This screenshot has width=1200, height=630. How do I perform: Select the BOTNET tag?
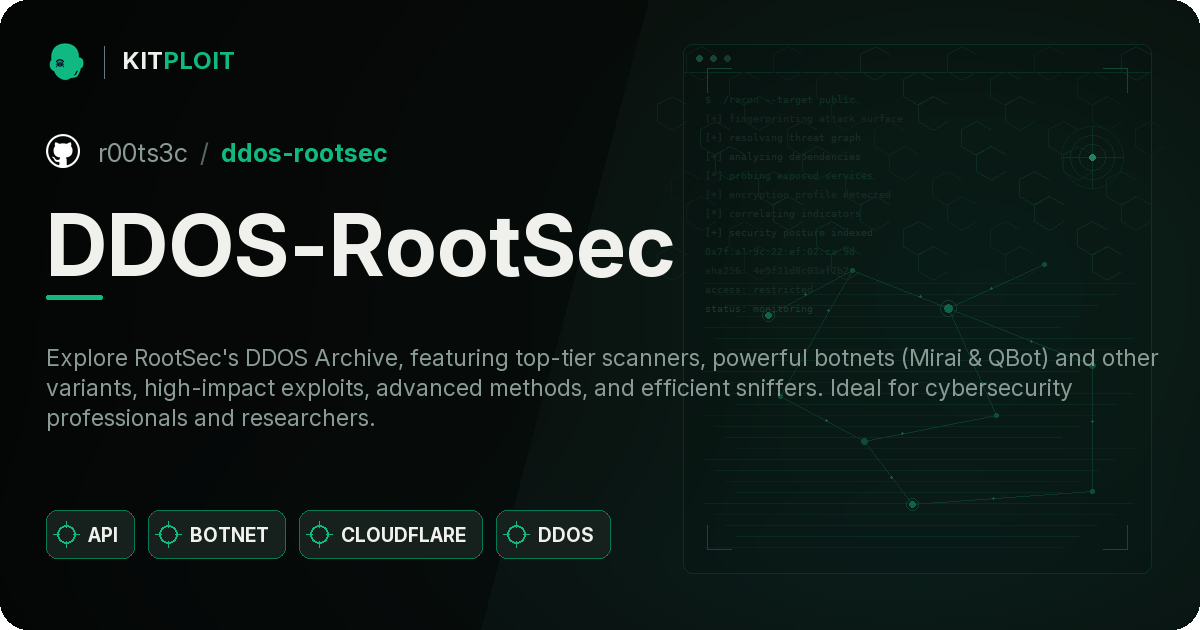pyautogui.click(x=217, y=534)
